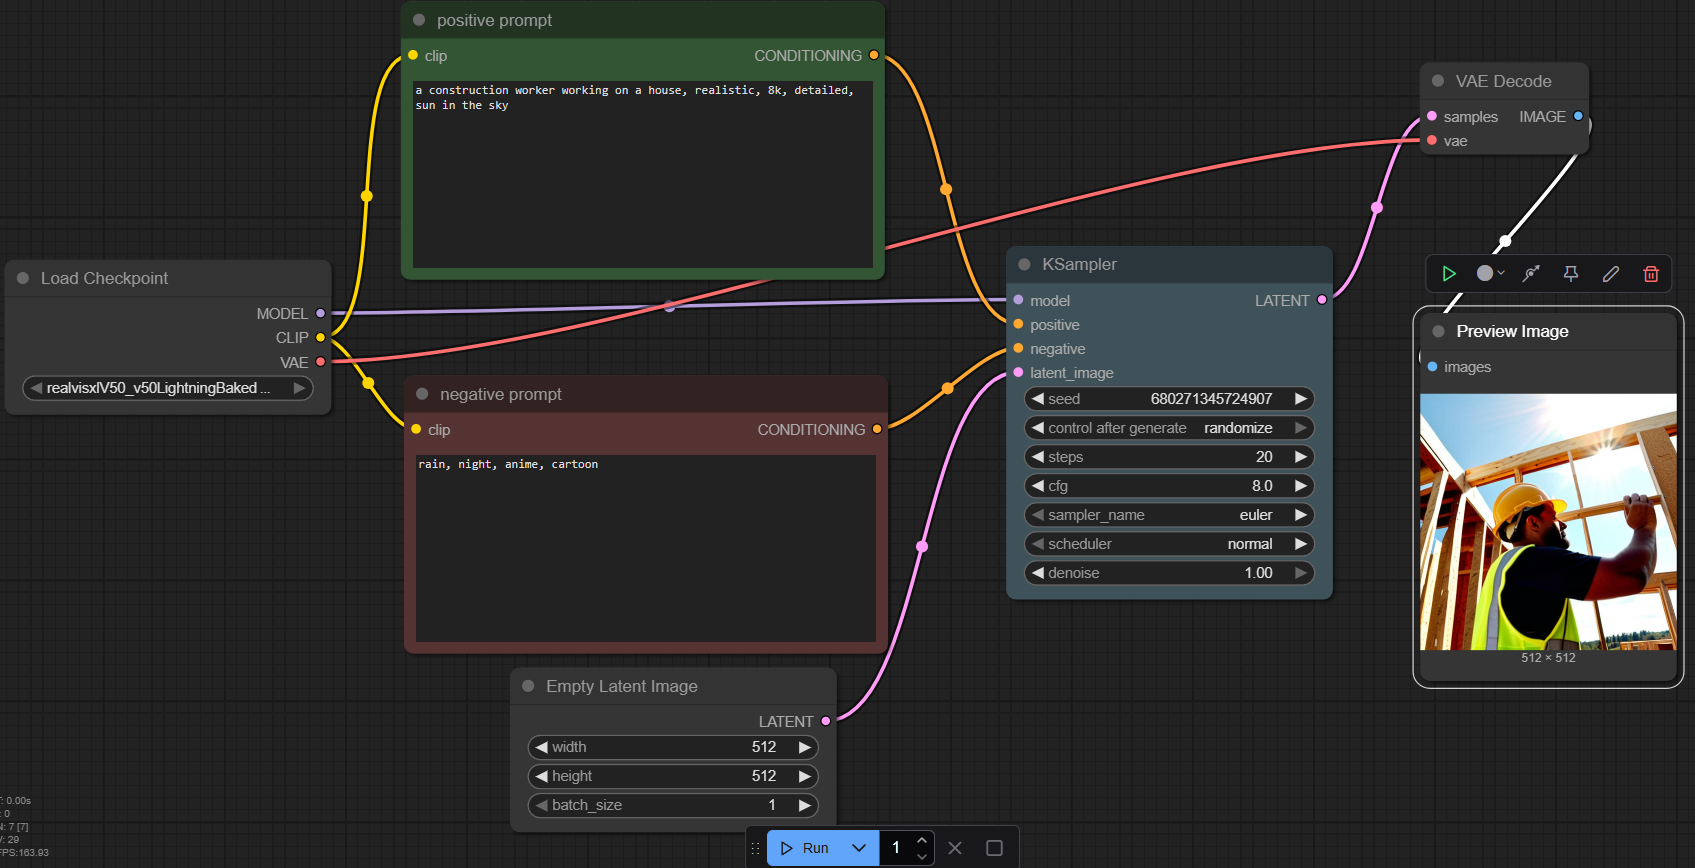Open the realvisxlV50 checkpoint selector

tap(167, 388)
